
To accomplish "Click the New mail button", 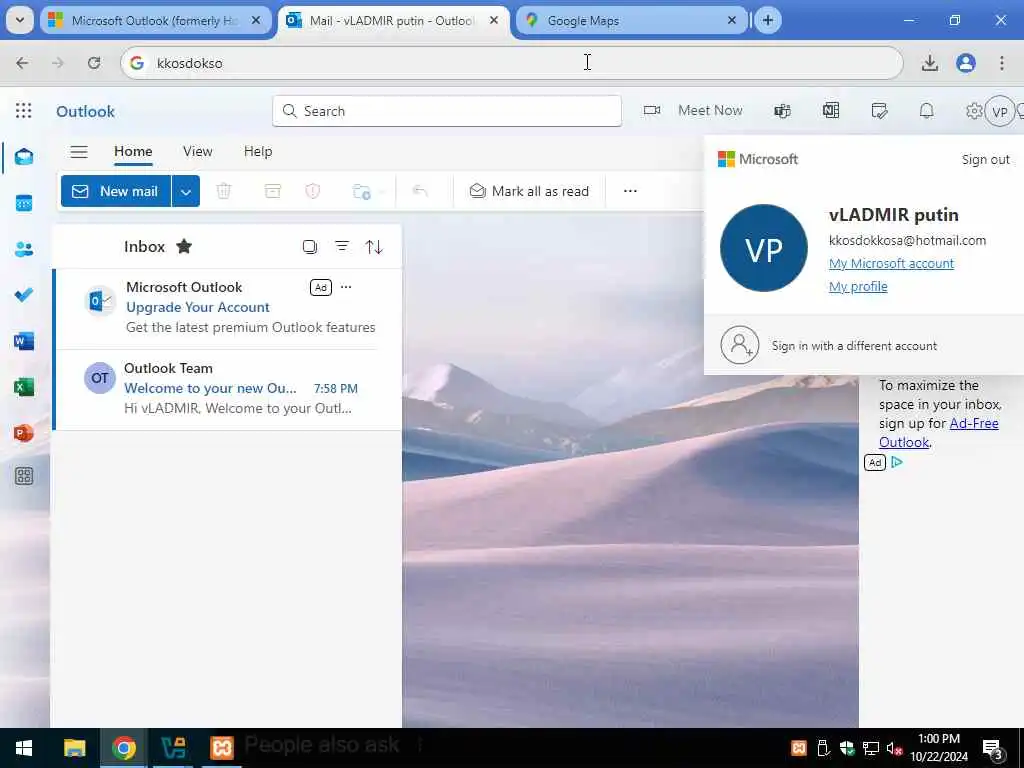I will [x=116, y=191].
